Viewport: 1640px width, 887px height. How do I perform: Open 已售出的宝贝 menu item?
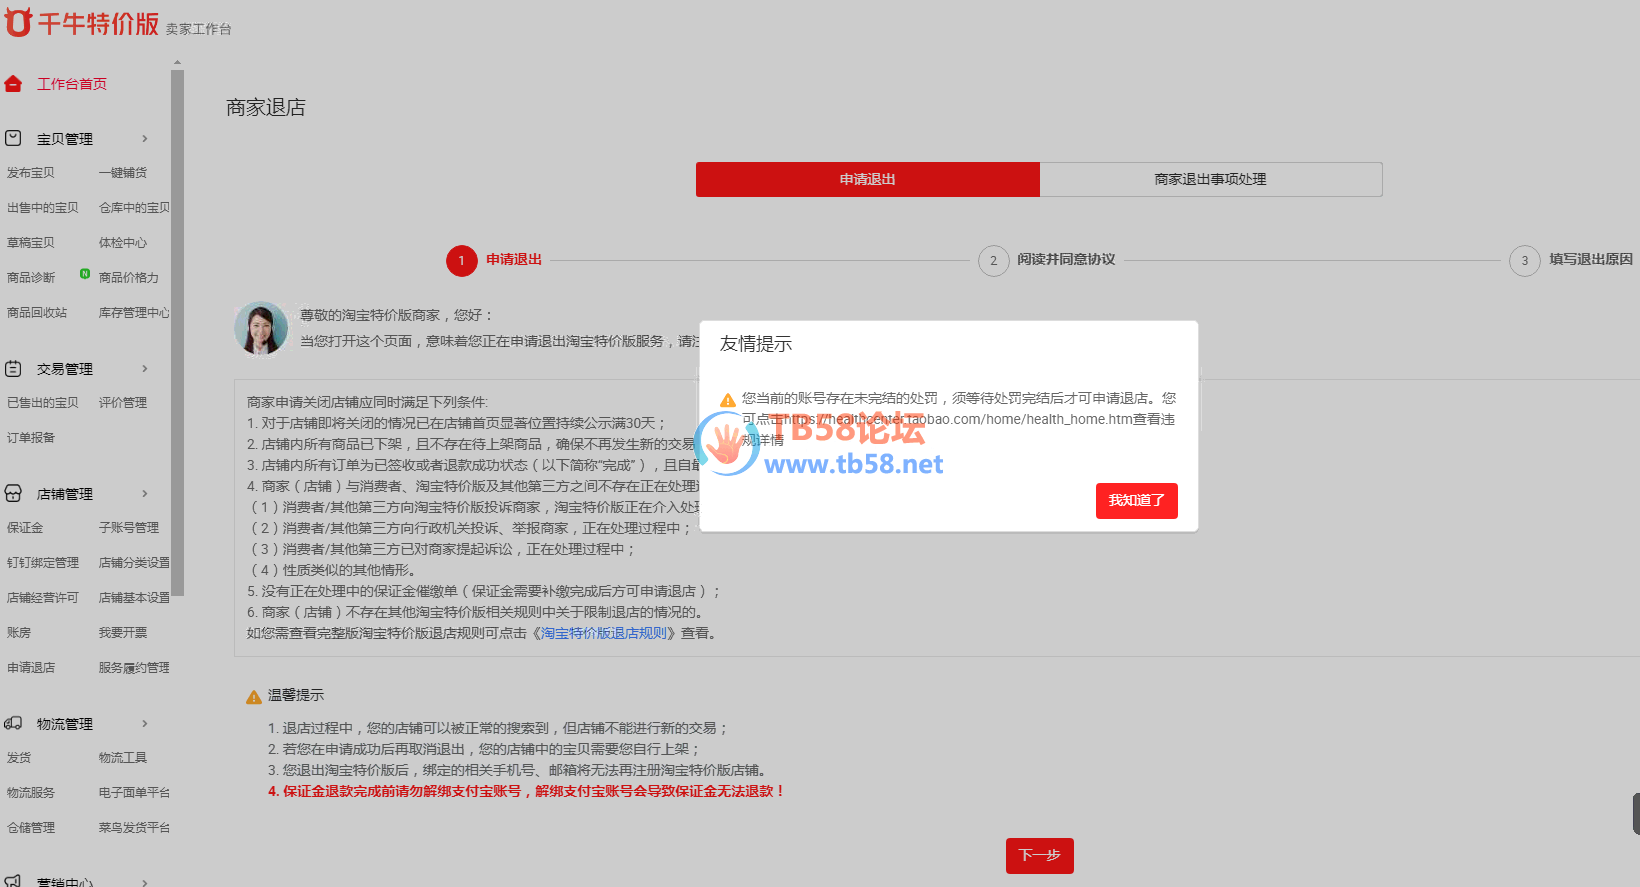click(43, 403)
